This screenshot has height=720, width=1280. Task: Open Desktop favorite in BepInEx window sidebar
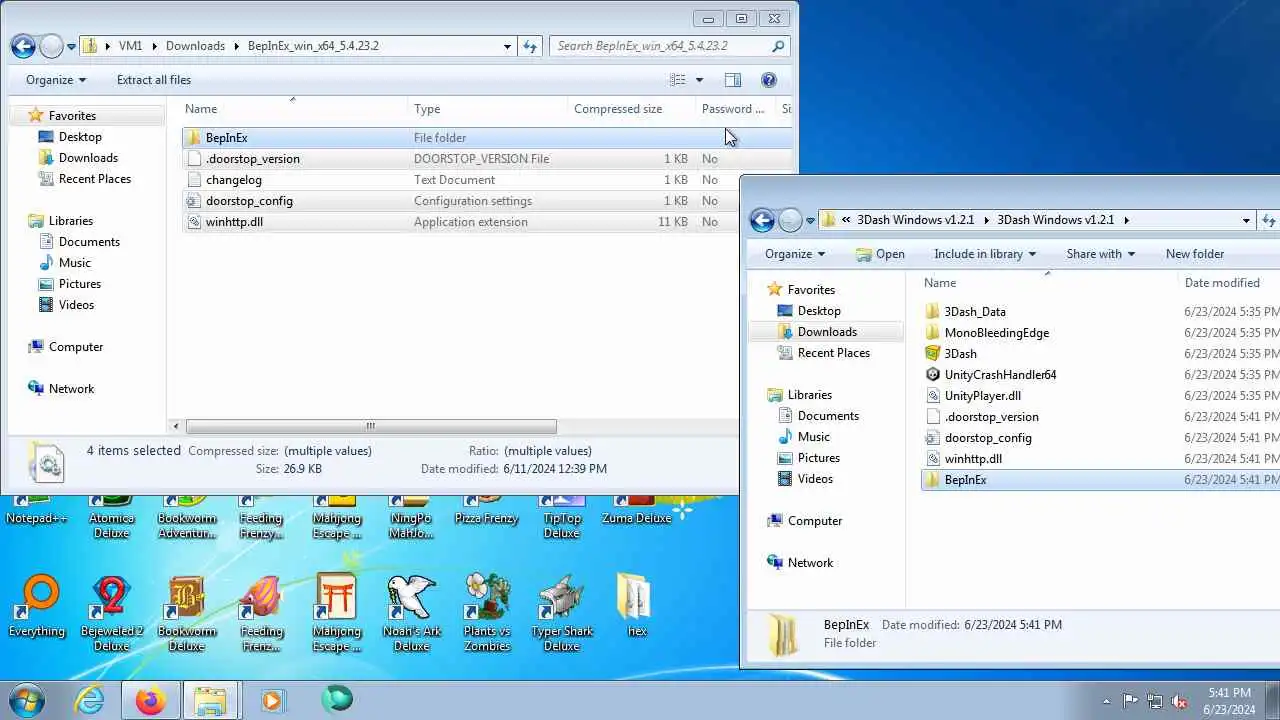pyautogui.click(x=80, y=137)
